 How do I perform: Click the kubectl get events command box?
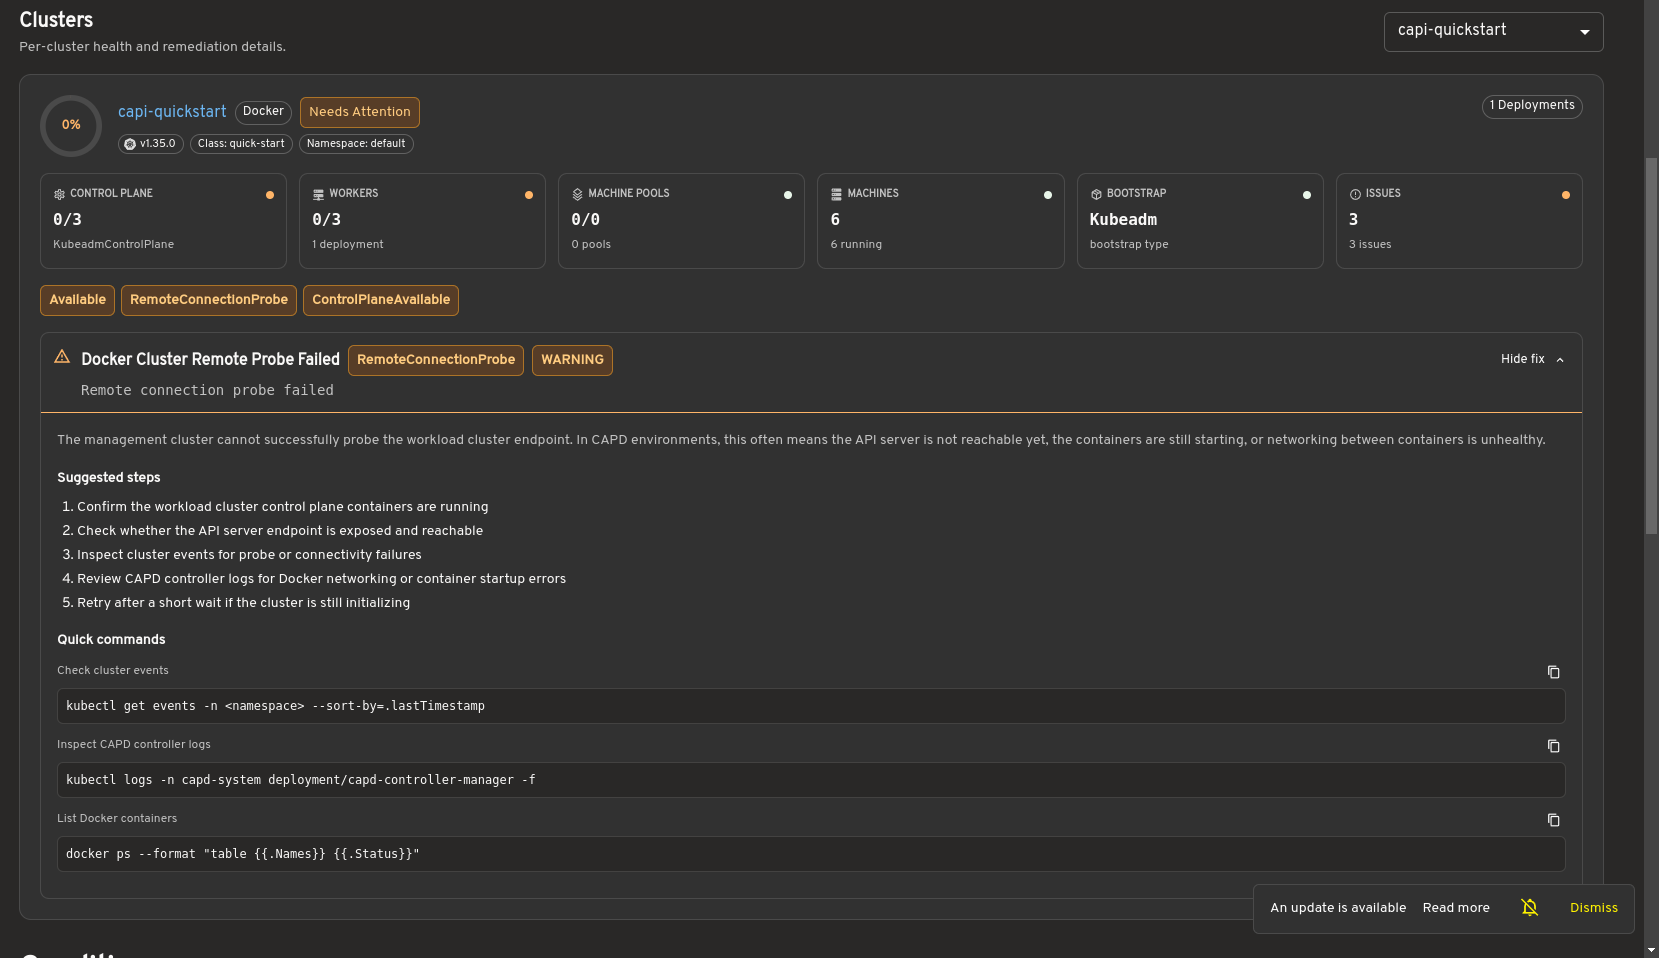(811, 706)
